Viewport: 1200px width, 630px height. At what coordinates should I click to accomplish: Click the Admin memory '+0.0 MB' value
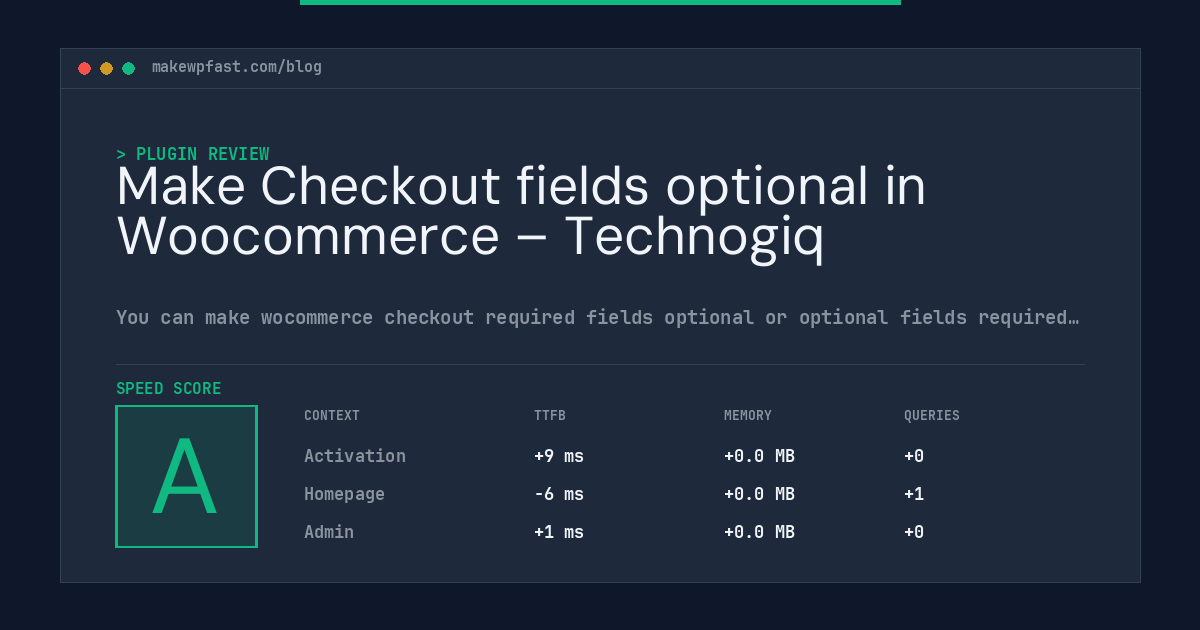(x=759, y=532)
